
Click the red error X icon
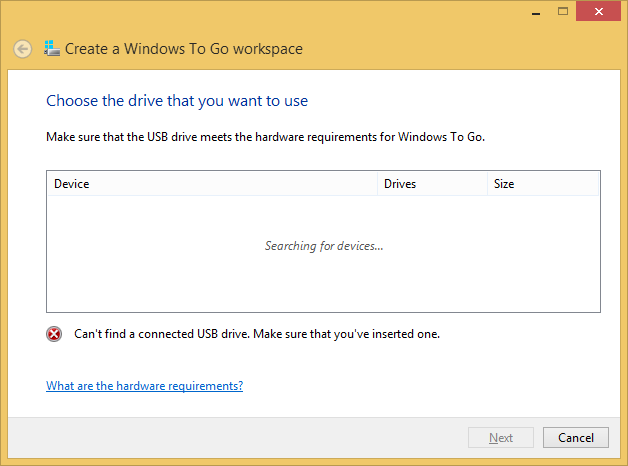tap(54, 334)
